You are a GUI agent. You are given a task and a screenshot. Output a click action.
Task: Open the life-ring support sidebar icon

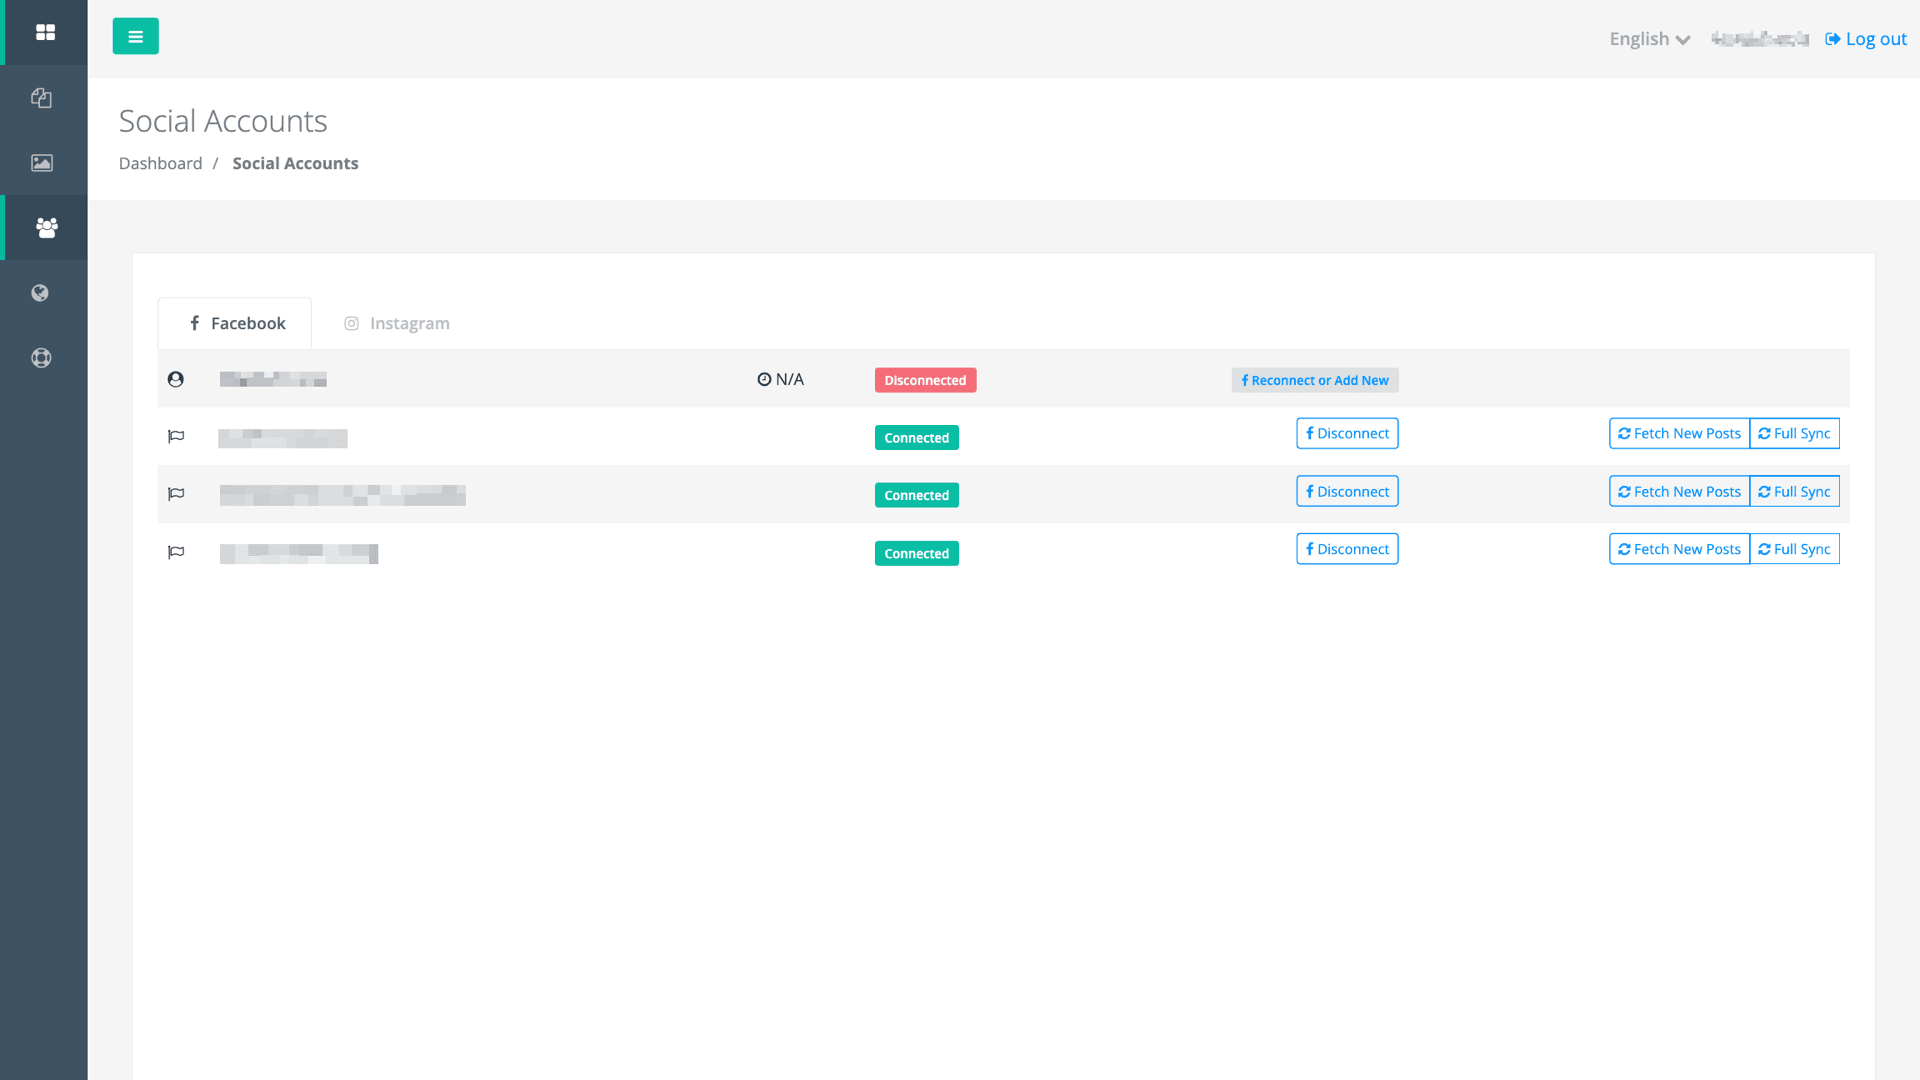pos(41,358)
